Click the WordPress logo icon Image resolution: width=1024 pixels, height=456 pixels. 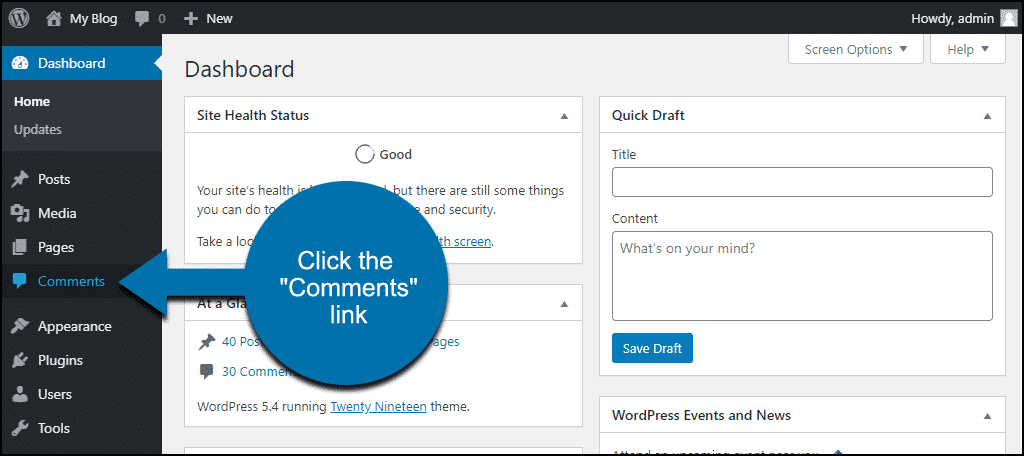pyautogui.click(x=19, y=18)
